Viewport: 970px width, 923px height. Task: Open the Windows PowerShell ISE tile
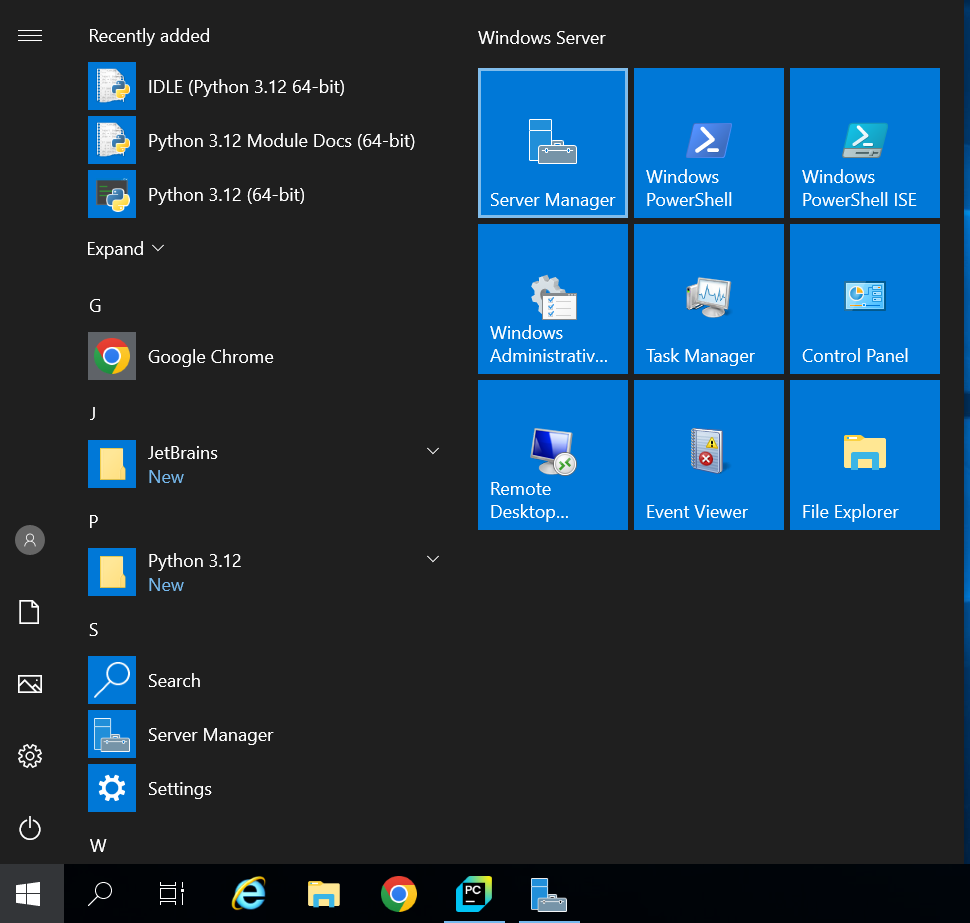865,143
